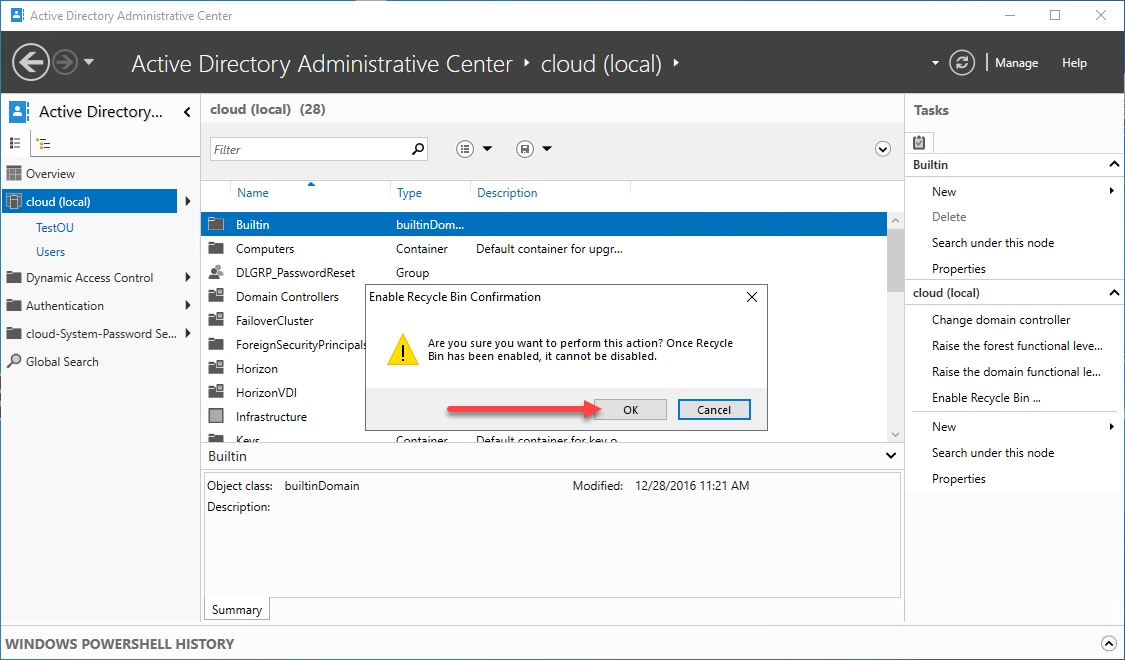Select the Summary tab
The height and width of the screenshot is (660, 1125).
[236, 610]
